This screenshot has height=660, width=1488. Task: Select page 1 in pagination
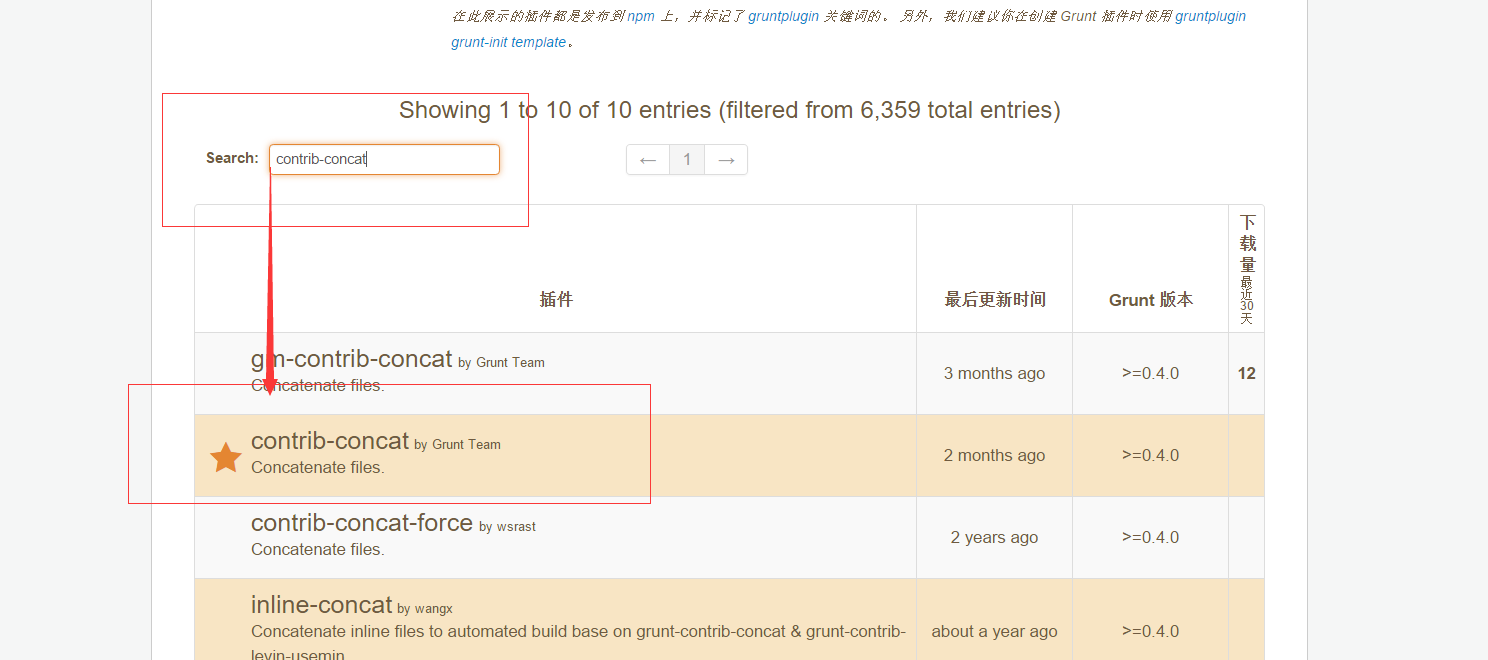(x=687, y=160)
